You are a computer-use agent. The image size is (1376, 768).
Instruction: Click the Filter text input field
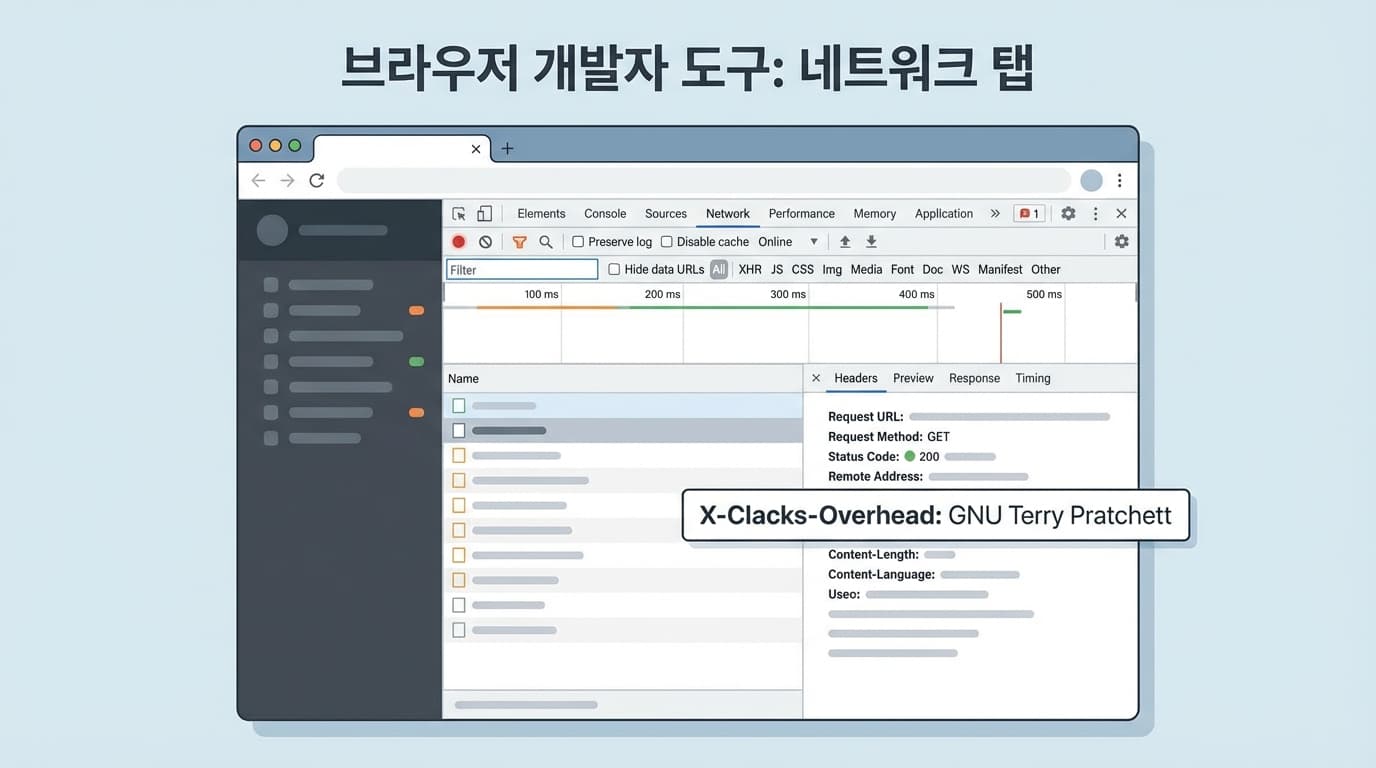pyautogui.click(x=522, y=270)
